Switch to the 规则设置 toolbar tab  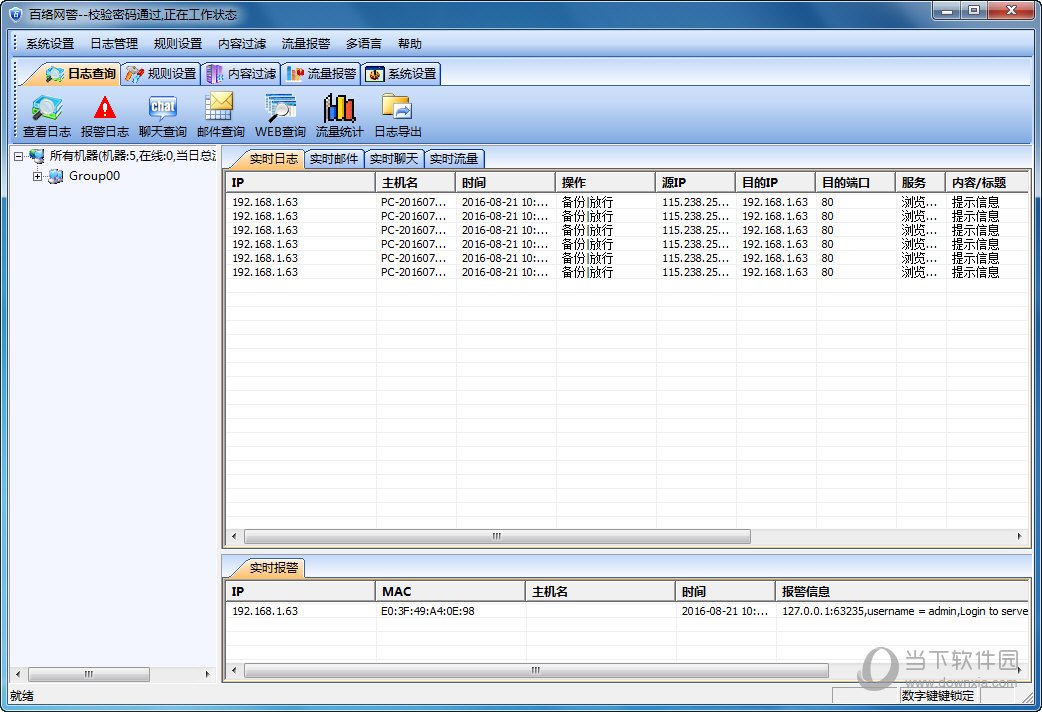(161, 74)
